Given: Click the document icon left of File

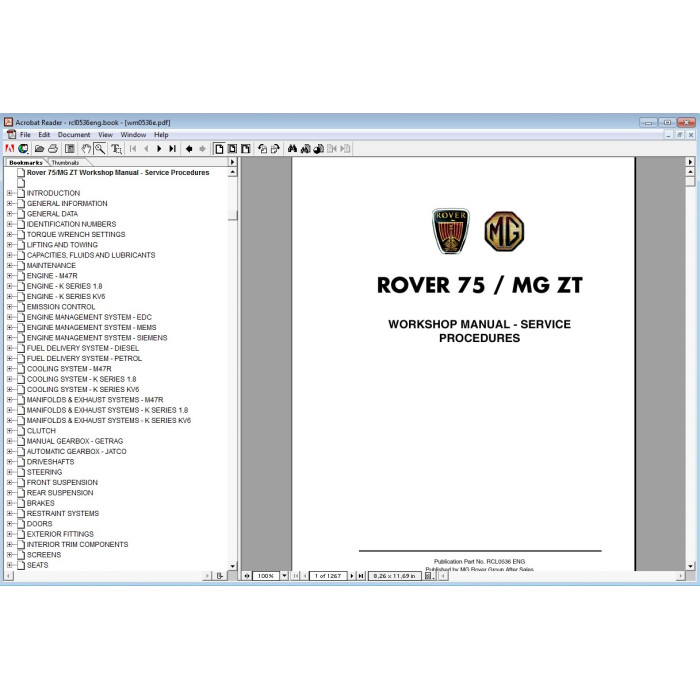Looking at the screenshot, I should 11,134.
